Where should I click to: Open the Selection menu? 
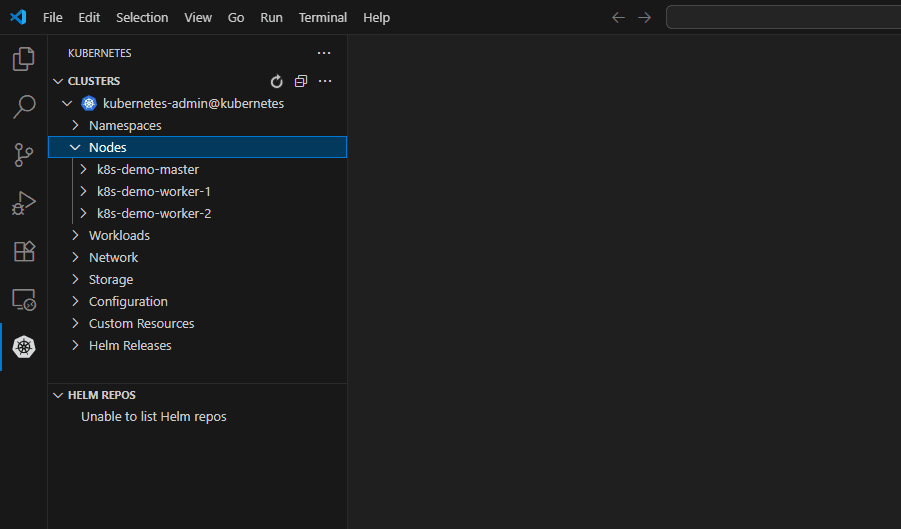(x=142, y=18)
